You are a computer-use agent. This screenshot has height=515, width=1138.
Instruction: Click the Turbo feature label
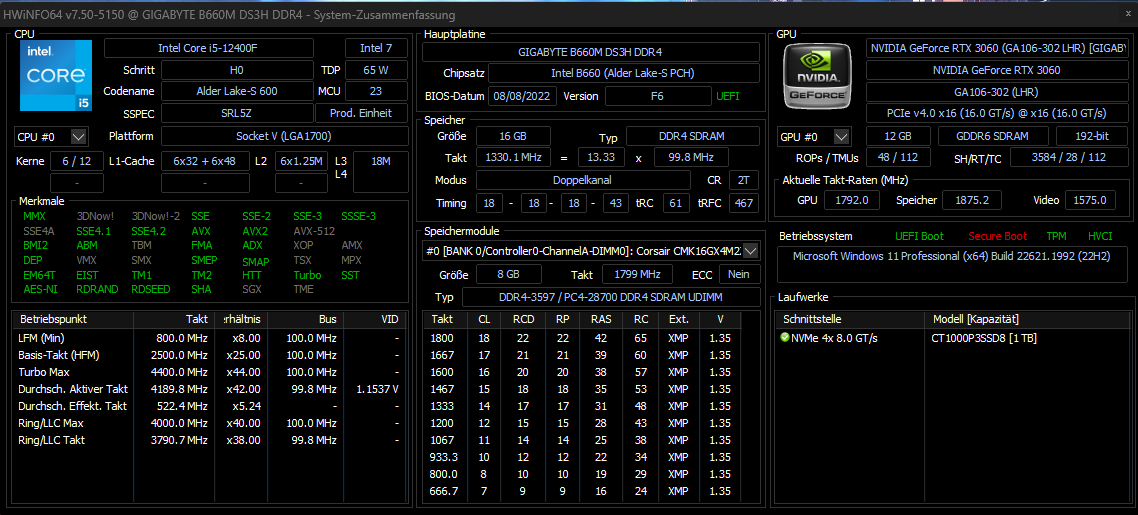[x=307, y=275]
